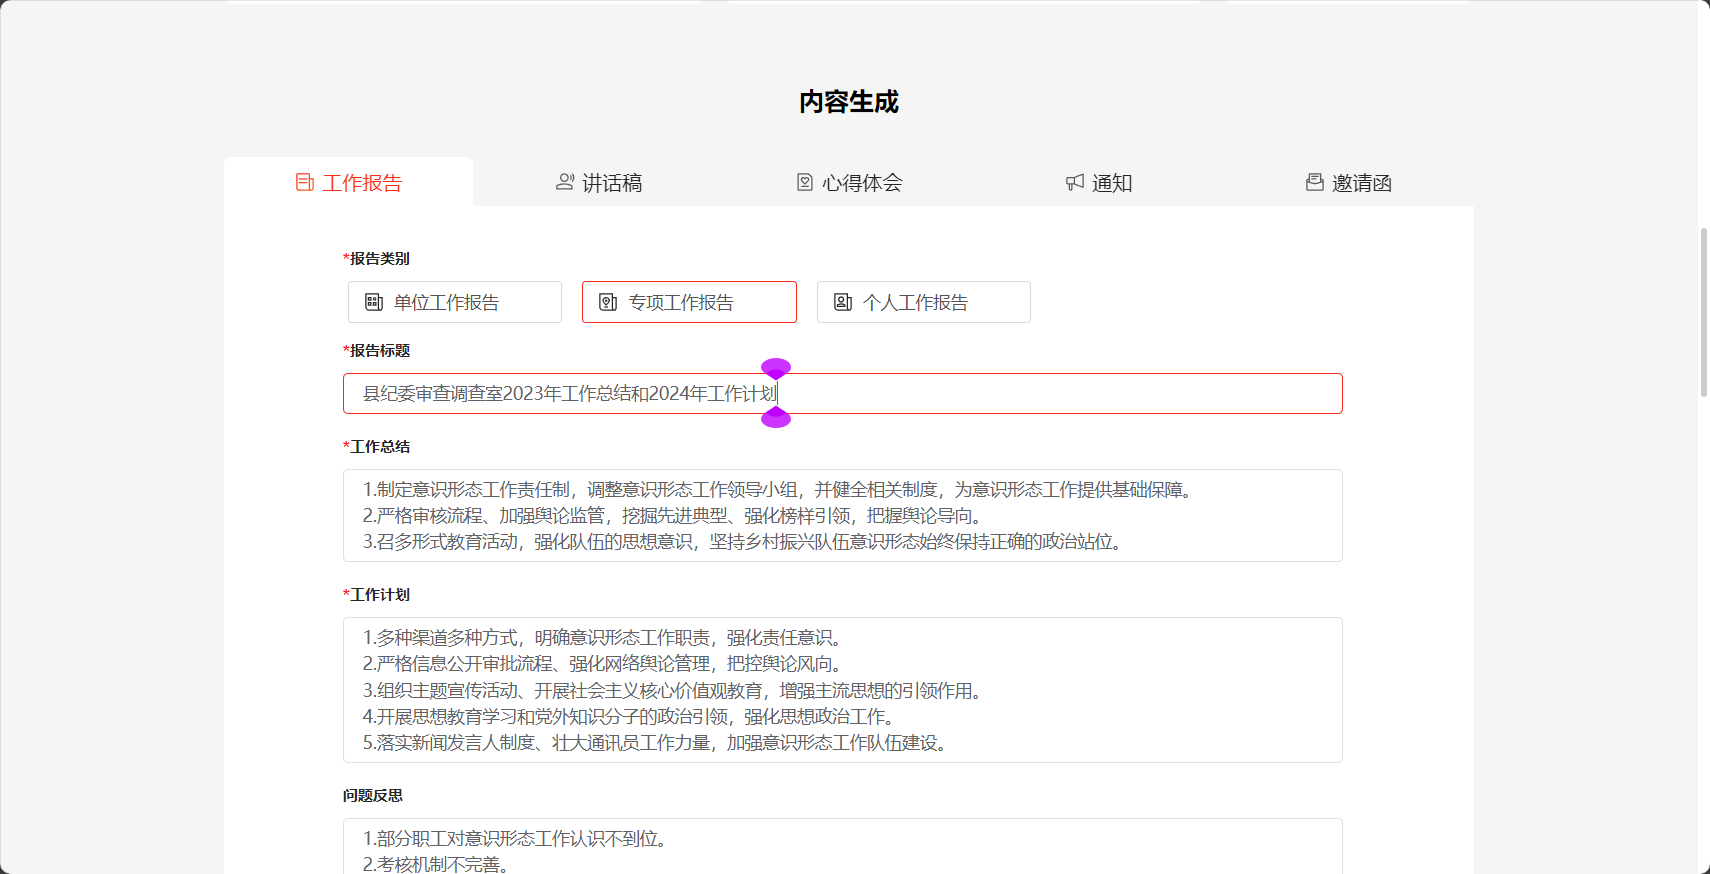This screenshot has height=874, width=1710.
Task: Click the 工作总结 label
Action: (x=379, y=446)
